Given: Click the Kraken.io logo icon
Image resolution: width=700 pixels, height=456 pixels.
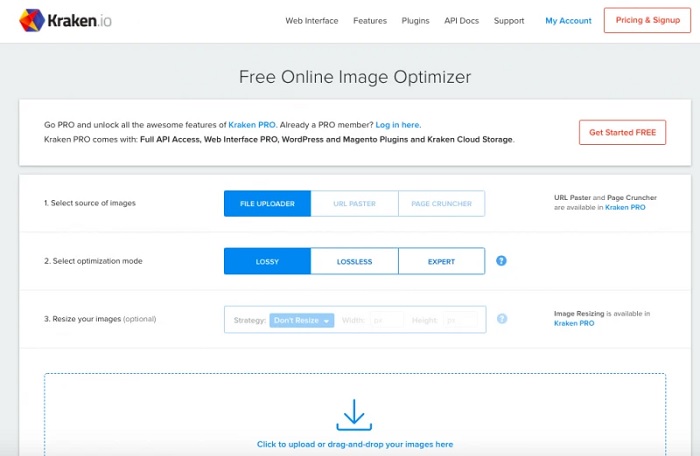Looking at the screenshot, I should click(31, 20).
